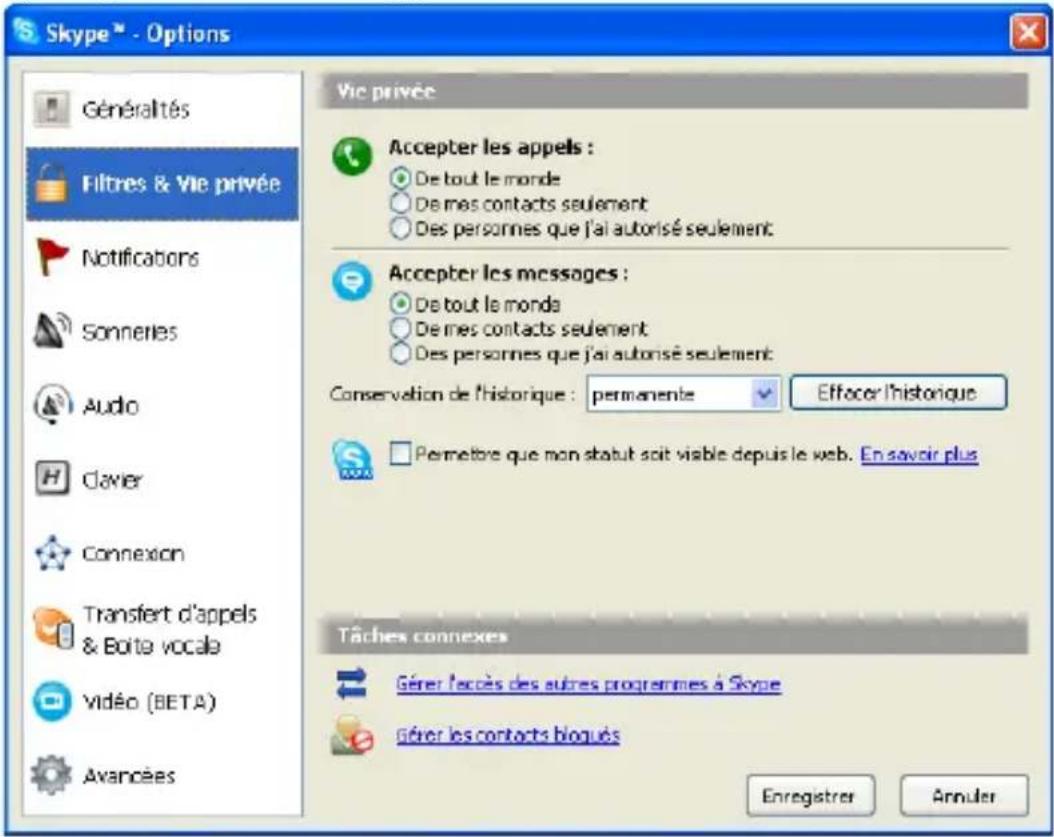Open Avancées settings section
The image size is (1054, 837).
click(163, 775)
